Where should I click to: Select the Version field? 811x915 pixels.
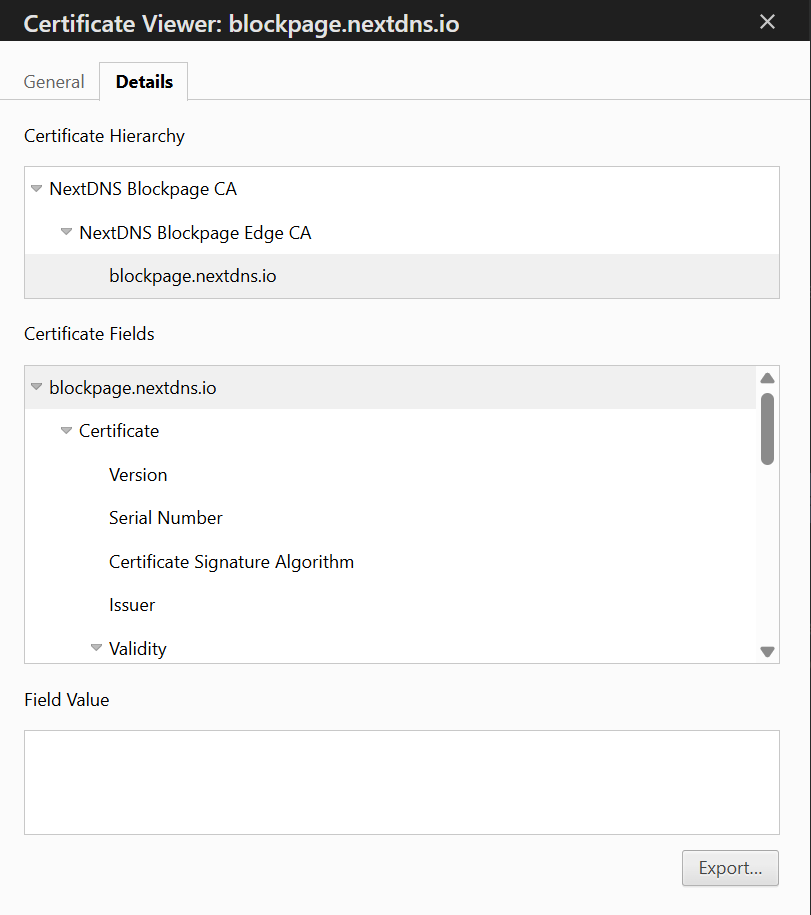[138, 475]
